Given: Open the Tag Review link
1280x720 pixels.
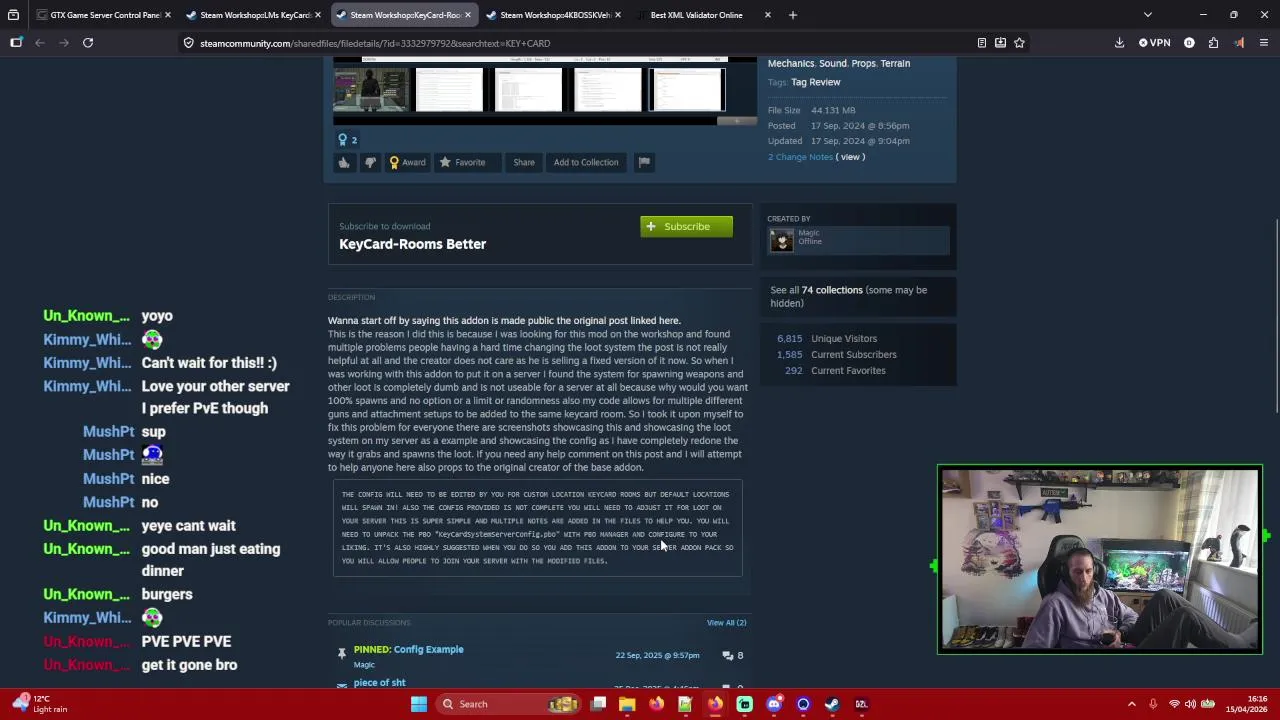Looking at the screenshot, I should (x=816, y=82).
